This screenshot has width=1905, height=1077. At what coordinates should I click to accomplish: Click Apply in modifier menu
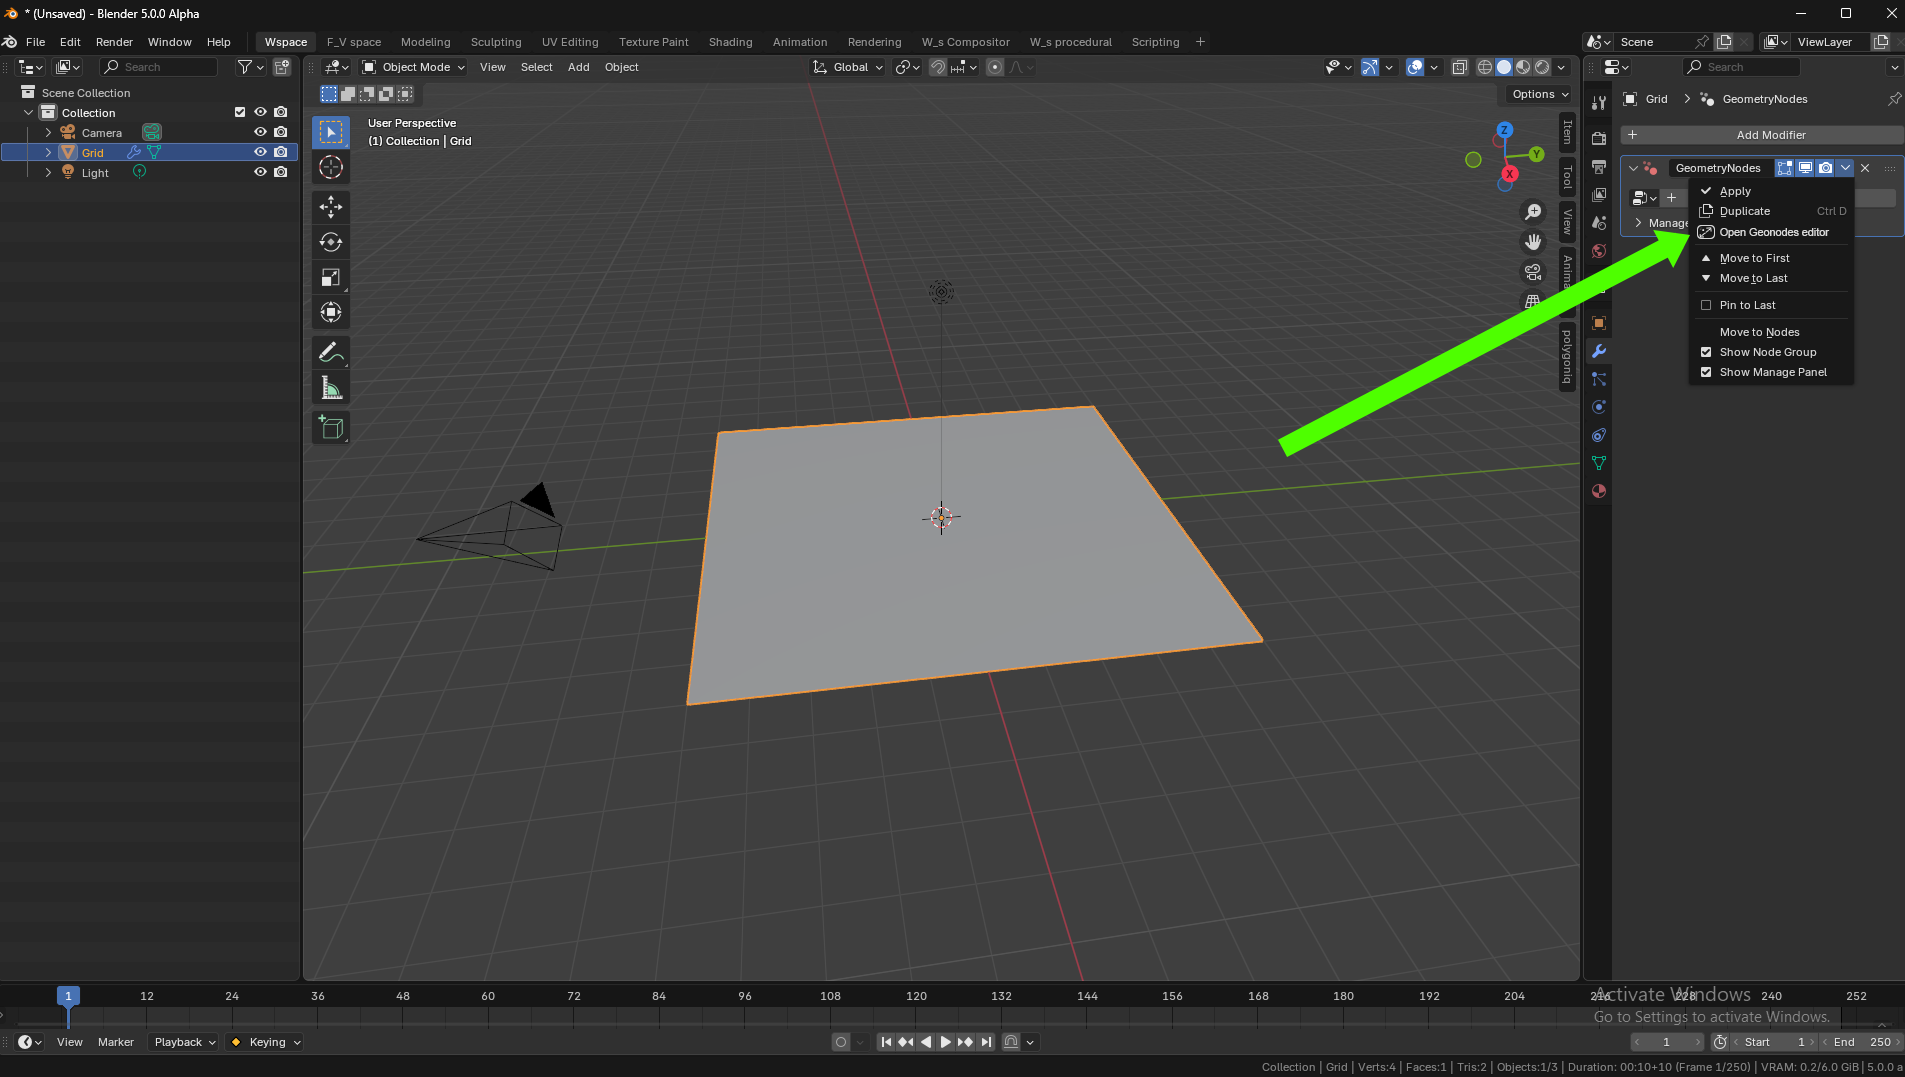(1772, 191)
